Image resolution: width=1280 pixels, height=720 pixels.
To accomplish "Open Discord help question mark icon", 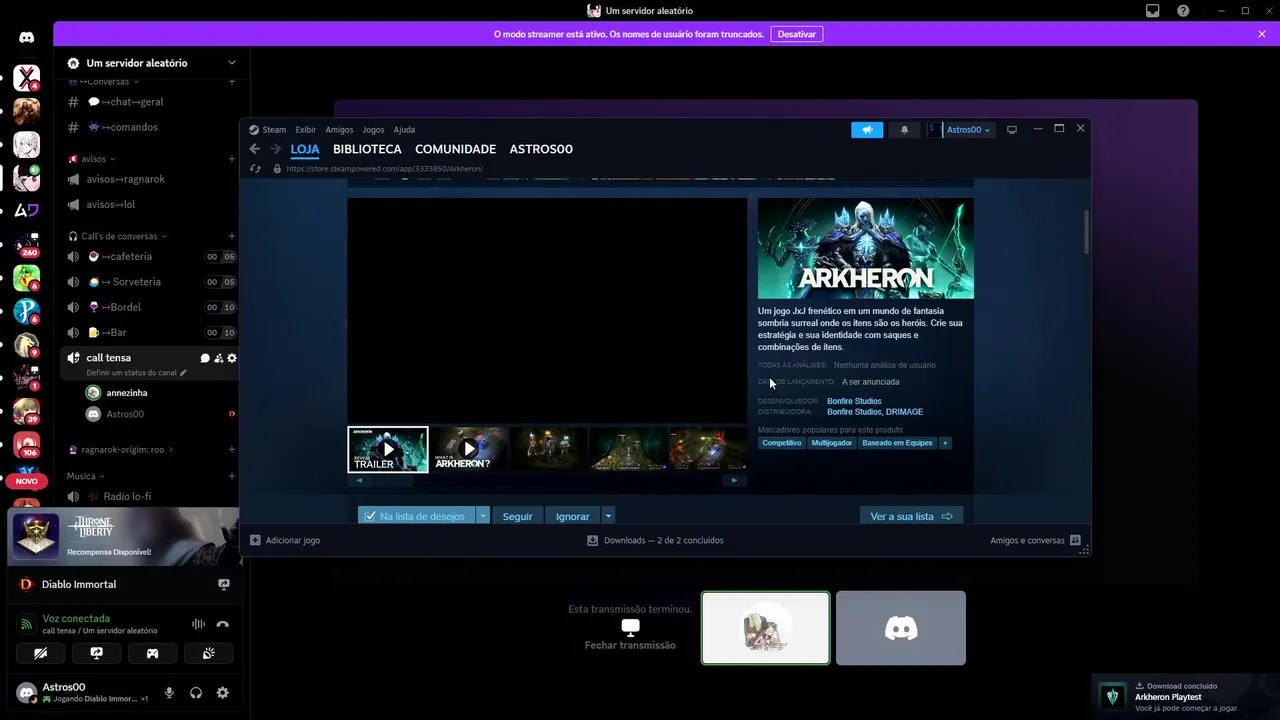I will coord(1183,11).
